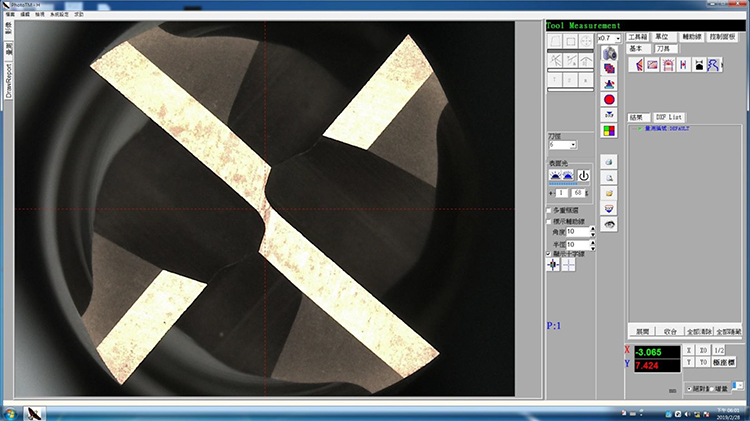Click the colored crosshair icon
The image size is (750, 421).
pyautogui.click(x=553, y=265)
